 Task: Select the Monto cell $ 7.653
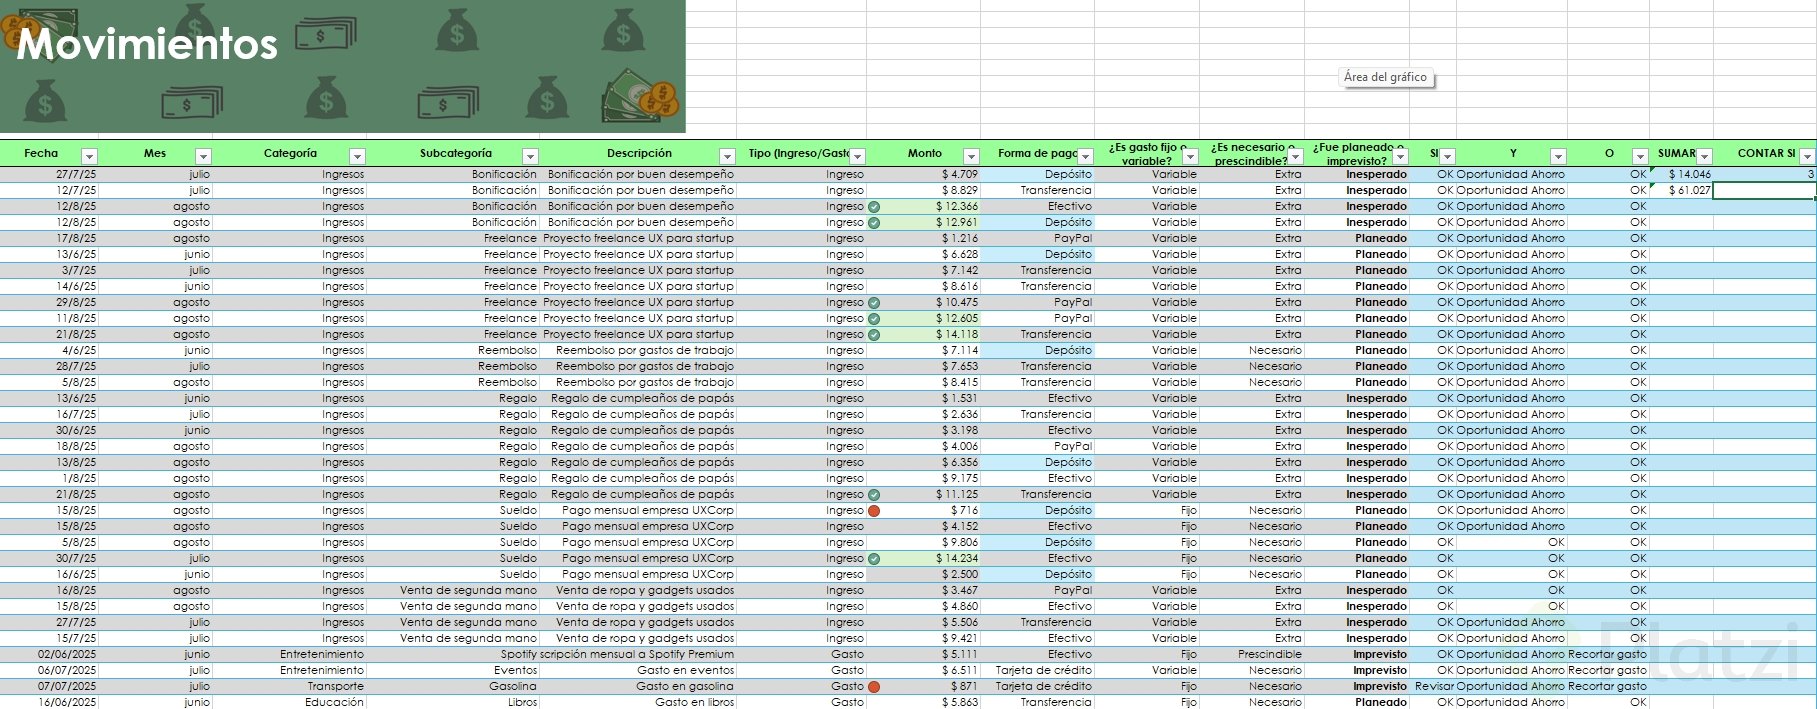923,366
